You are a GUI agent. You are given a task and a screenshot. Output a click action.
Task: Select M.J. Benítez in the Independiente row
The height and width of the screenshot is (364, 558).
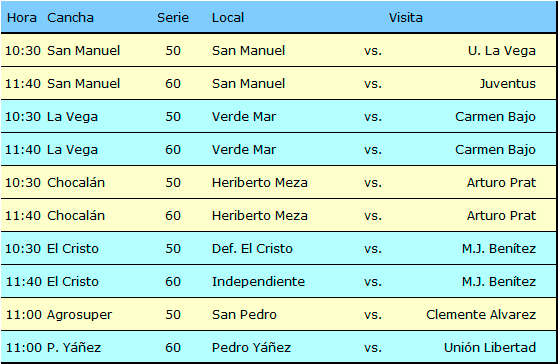[x=499, y=282]
